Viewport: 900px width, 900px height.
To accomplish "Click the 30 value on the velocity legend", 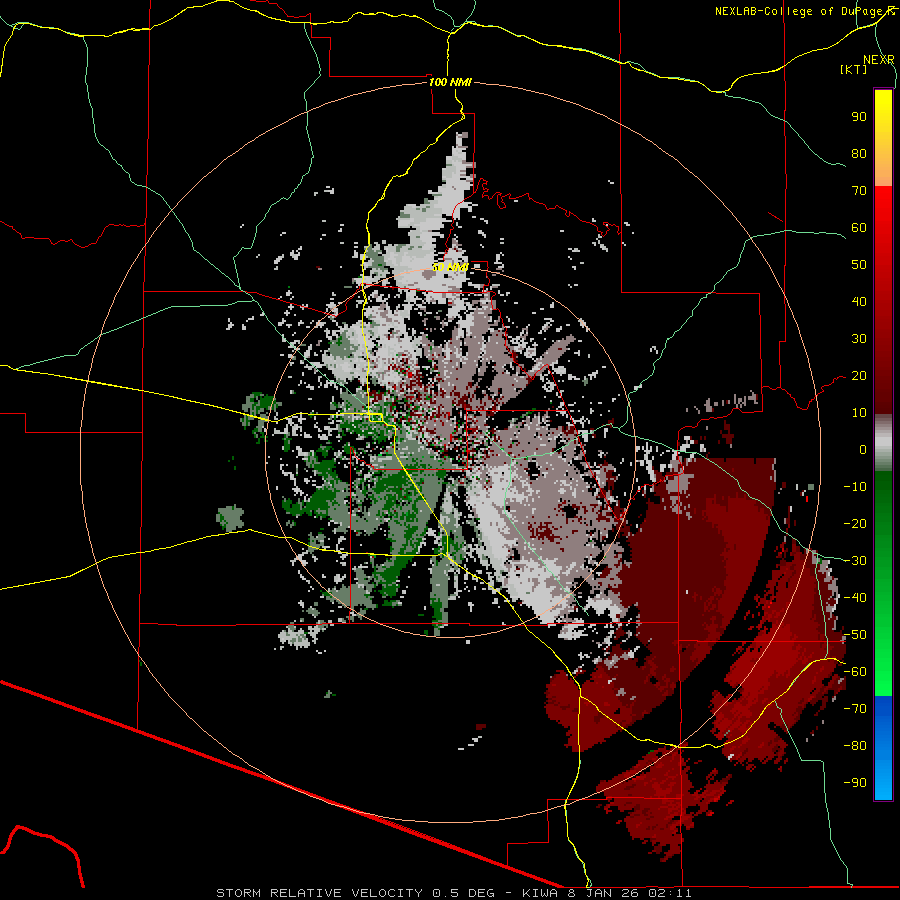I will [x=859, y=339].
